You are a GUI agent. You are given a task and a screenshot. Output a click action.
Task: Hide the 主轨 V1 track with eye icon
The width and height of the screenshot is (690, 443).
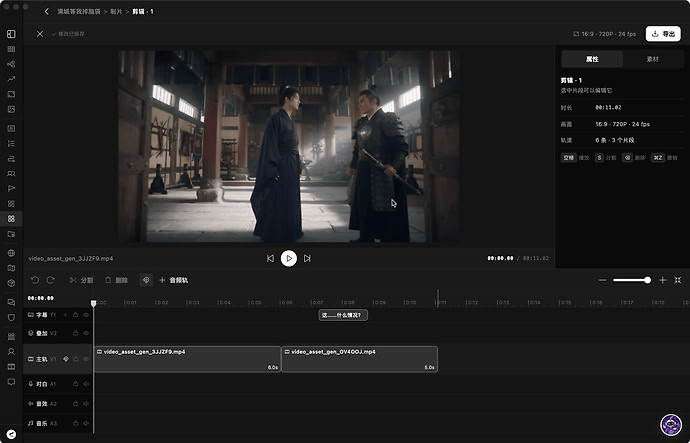86,359
